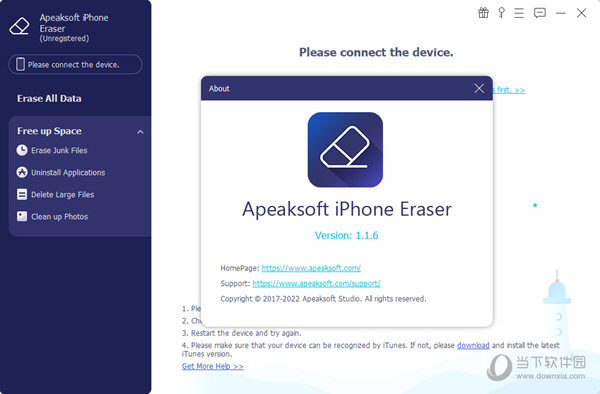
Task: Choose Uninstall Applications
Action: (68, 173)
